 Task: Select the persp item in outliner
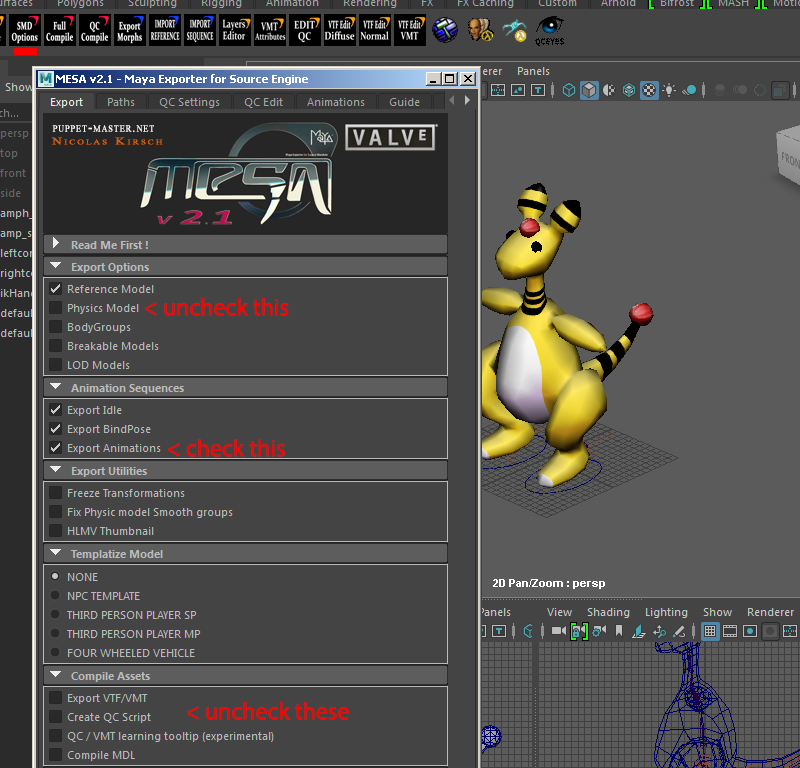pos(15,133)
